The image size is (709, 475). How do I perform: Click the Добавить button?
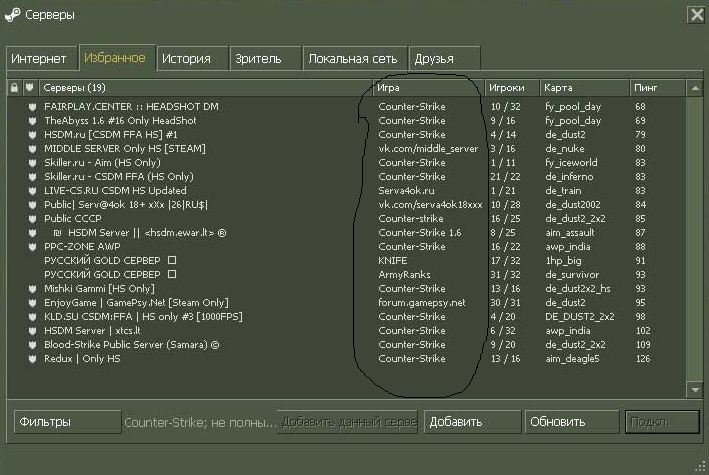coord(472,422)
